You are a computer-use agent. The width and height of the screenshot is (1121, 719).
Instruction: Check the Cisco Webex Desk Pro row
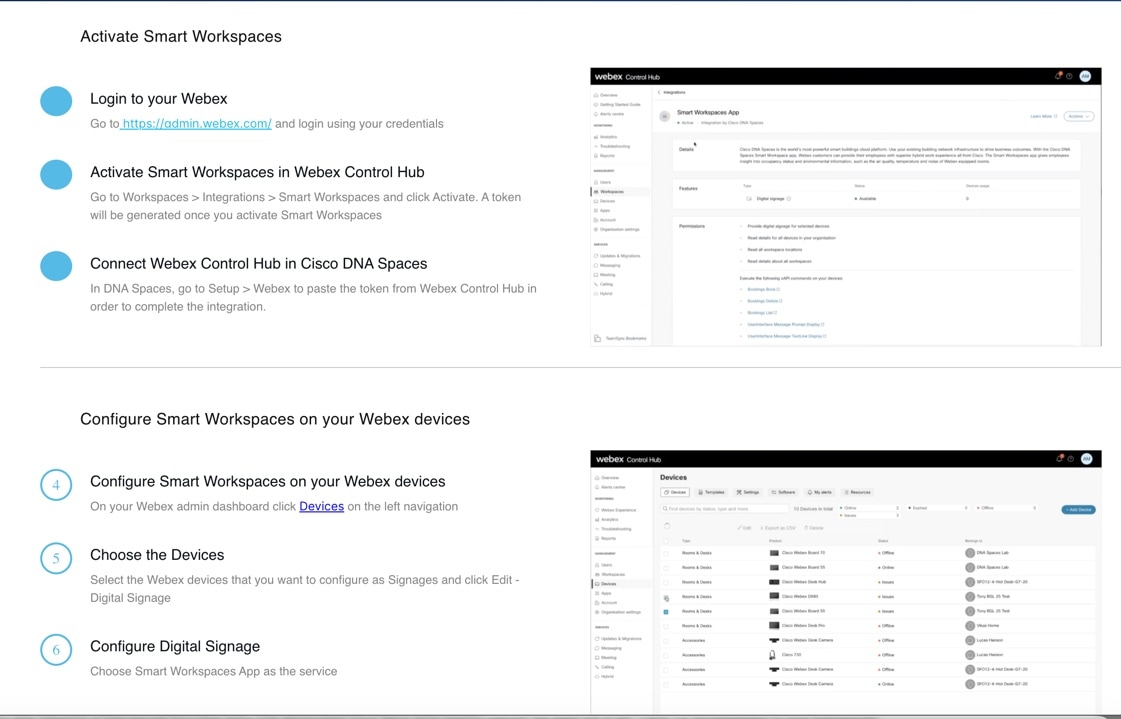666,626
